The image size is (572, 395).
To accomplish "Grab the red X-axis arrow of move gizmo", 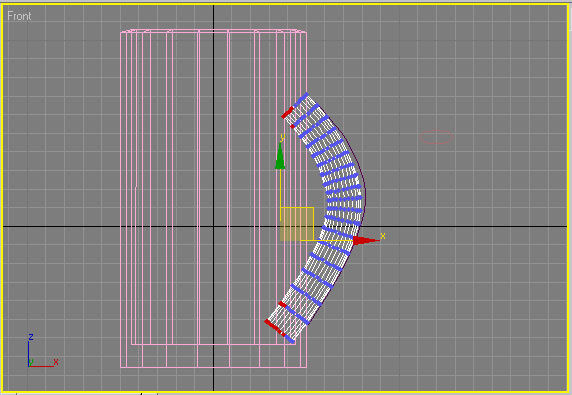I will point(366,240).
